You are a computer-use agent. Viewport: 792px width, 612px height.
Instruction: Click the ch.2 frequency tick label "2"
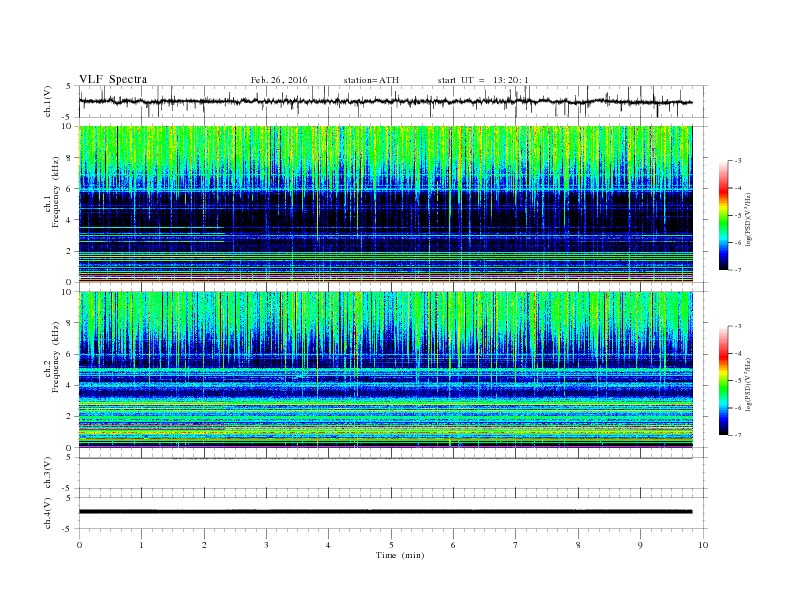(x=69, y=417)
